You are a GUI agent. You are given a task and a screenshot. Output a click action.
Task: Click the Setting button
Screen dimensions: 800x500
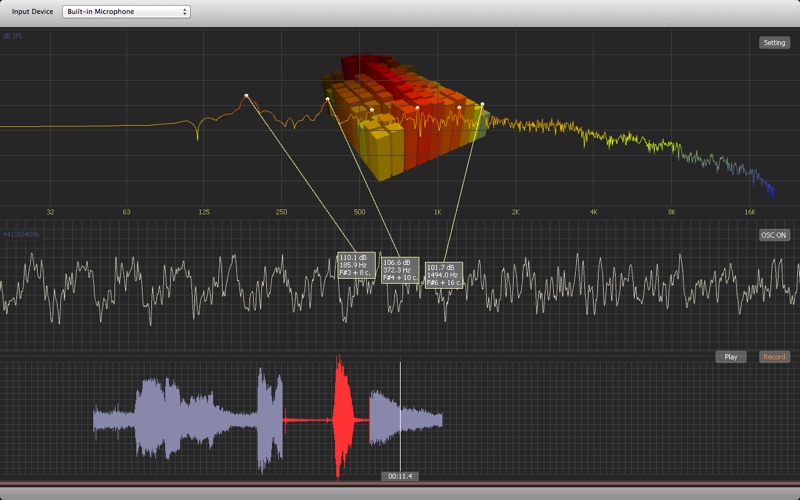[774, 43]
